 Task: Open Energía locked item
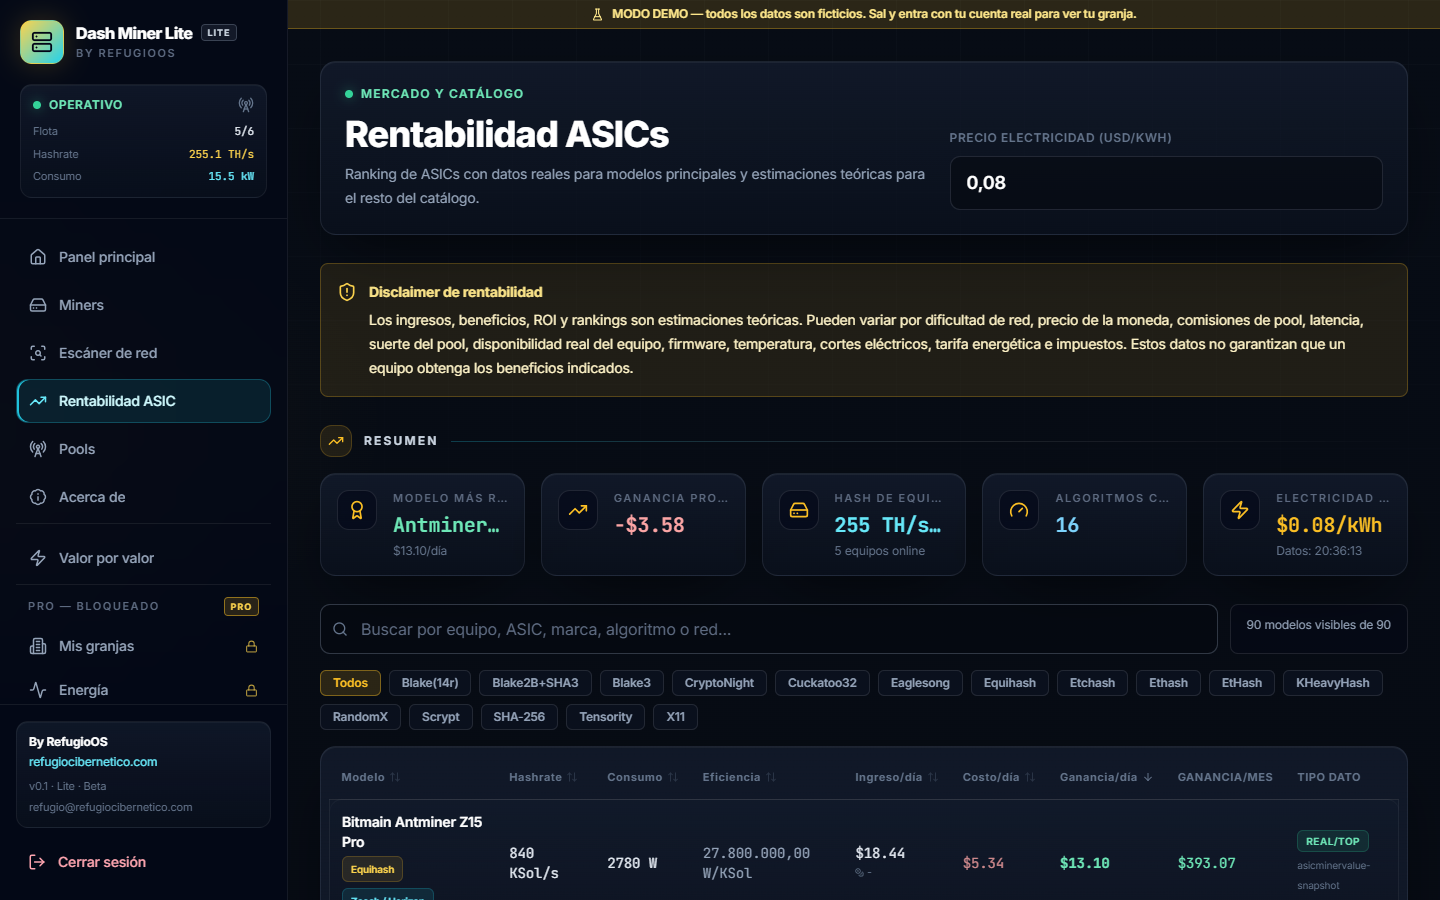[144, 690]
